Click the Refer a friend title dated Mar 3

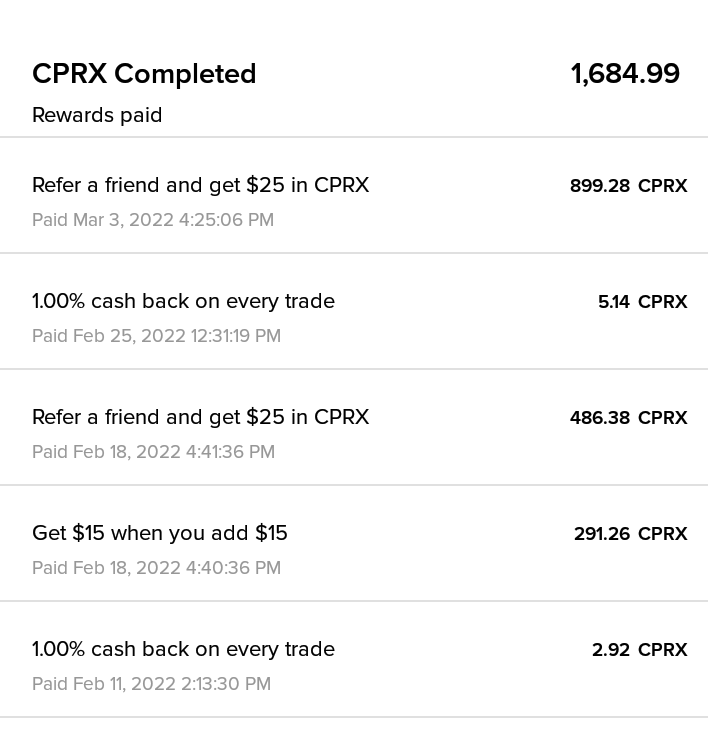pos(201,186)
